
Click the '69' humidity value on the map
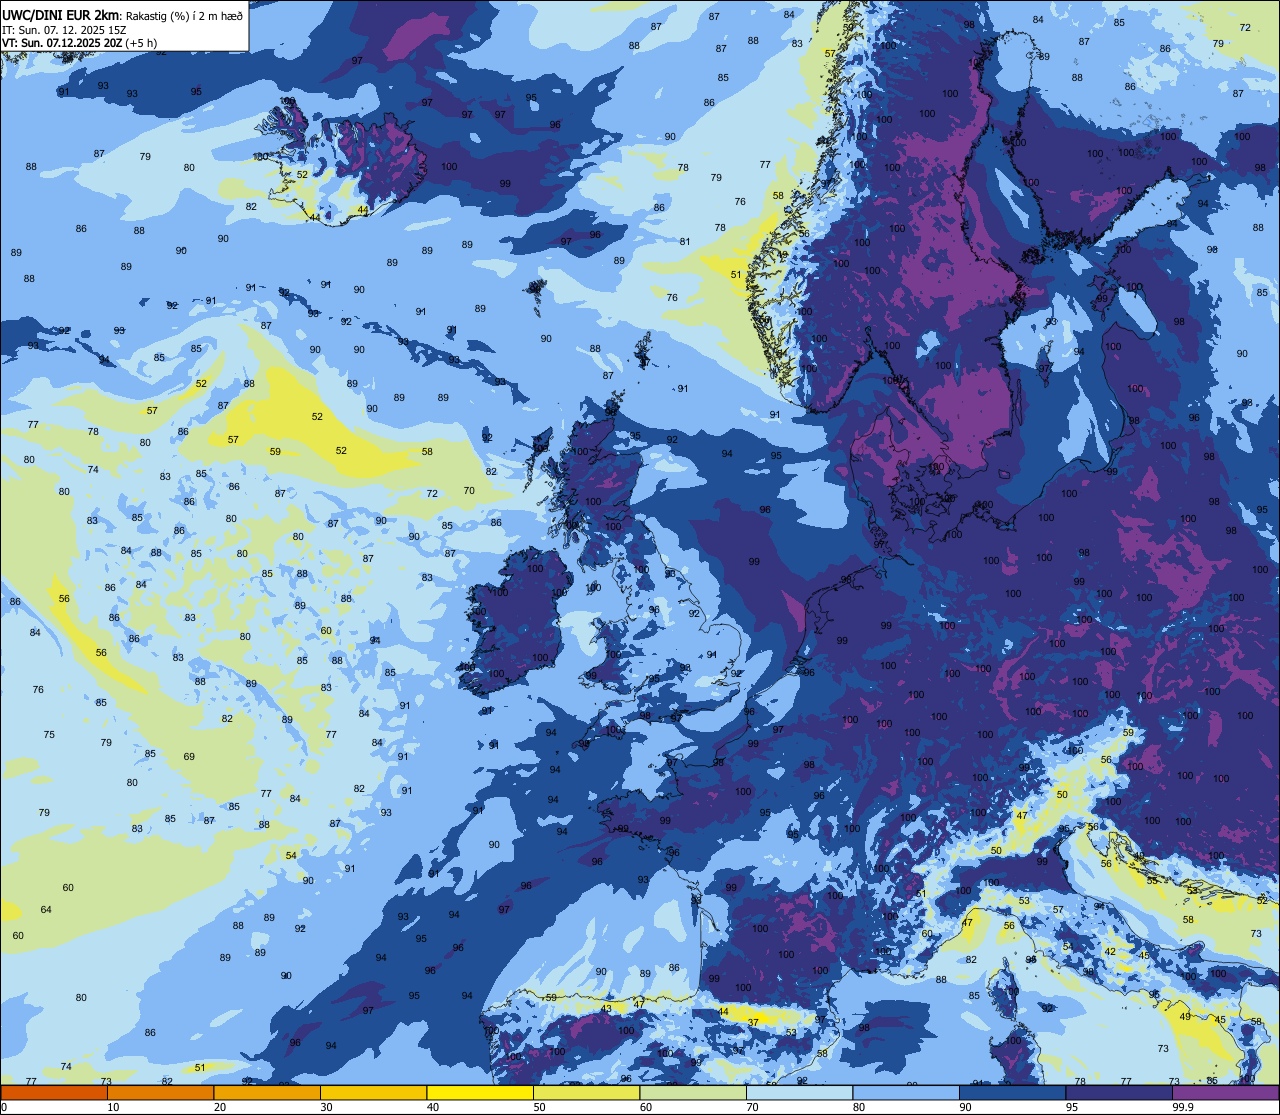(189, 756)
